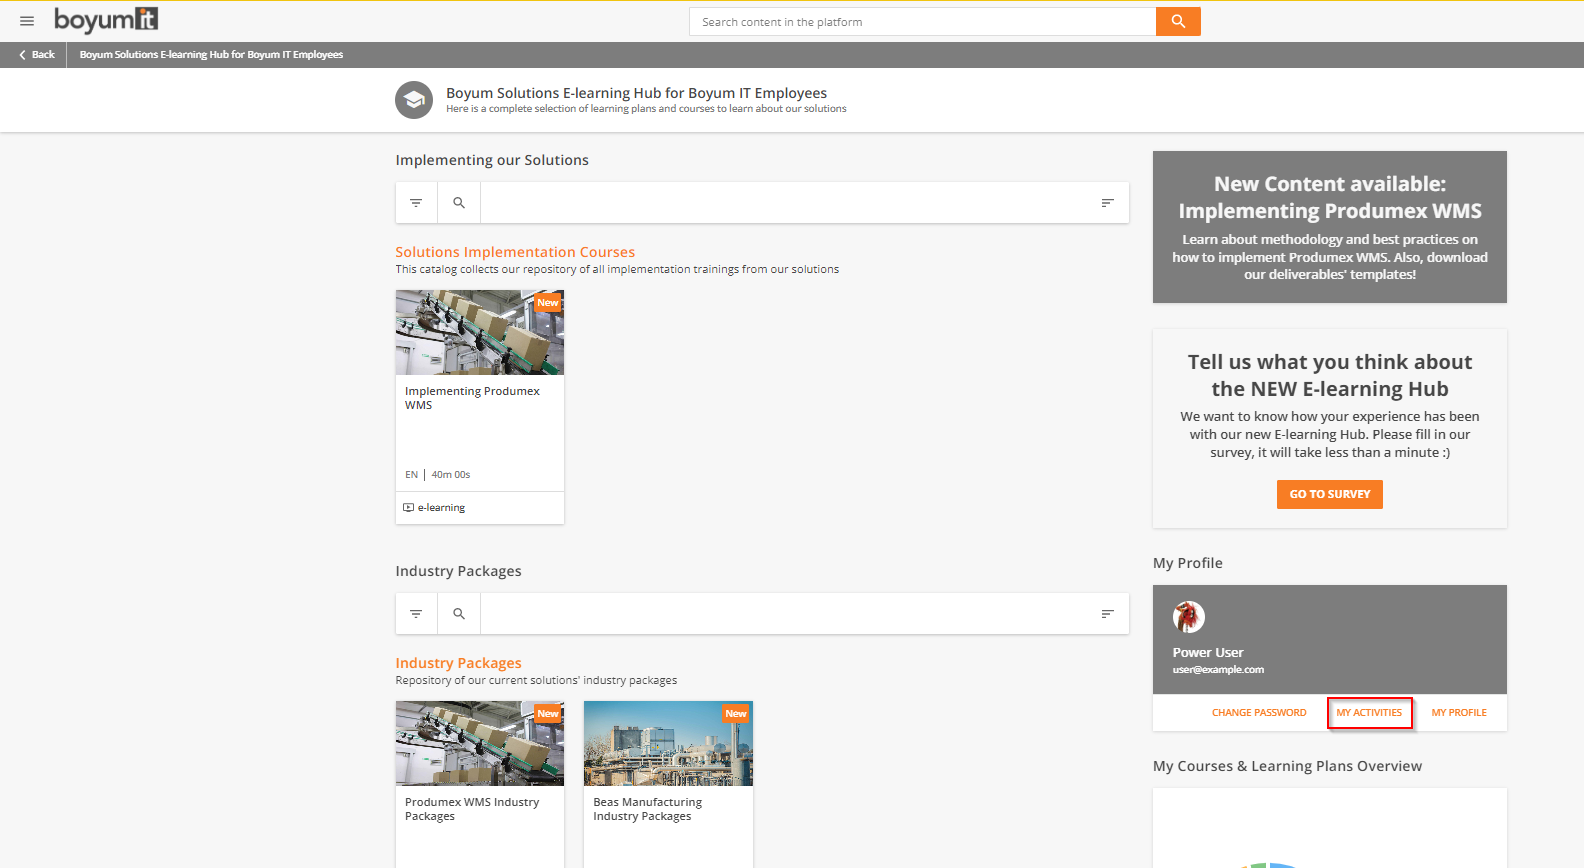Click CHANGE PASSWORD link
The width and height of the screenshot is (1584, 868).
pyautogui.click(x=1259, y=713)
